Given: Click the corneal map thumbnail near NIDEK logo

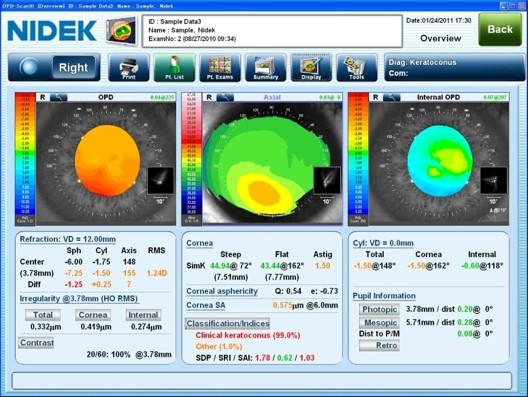Looking at the screenshot, I should (121, 31).
